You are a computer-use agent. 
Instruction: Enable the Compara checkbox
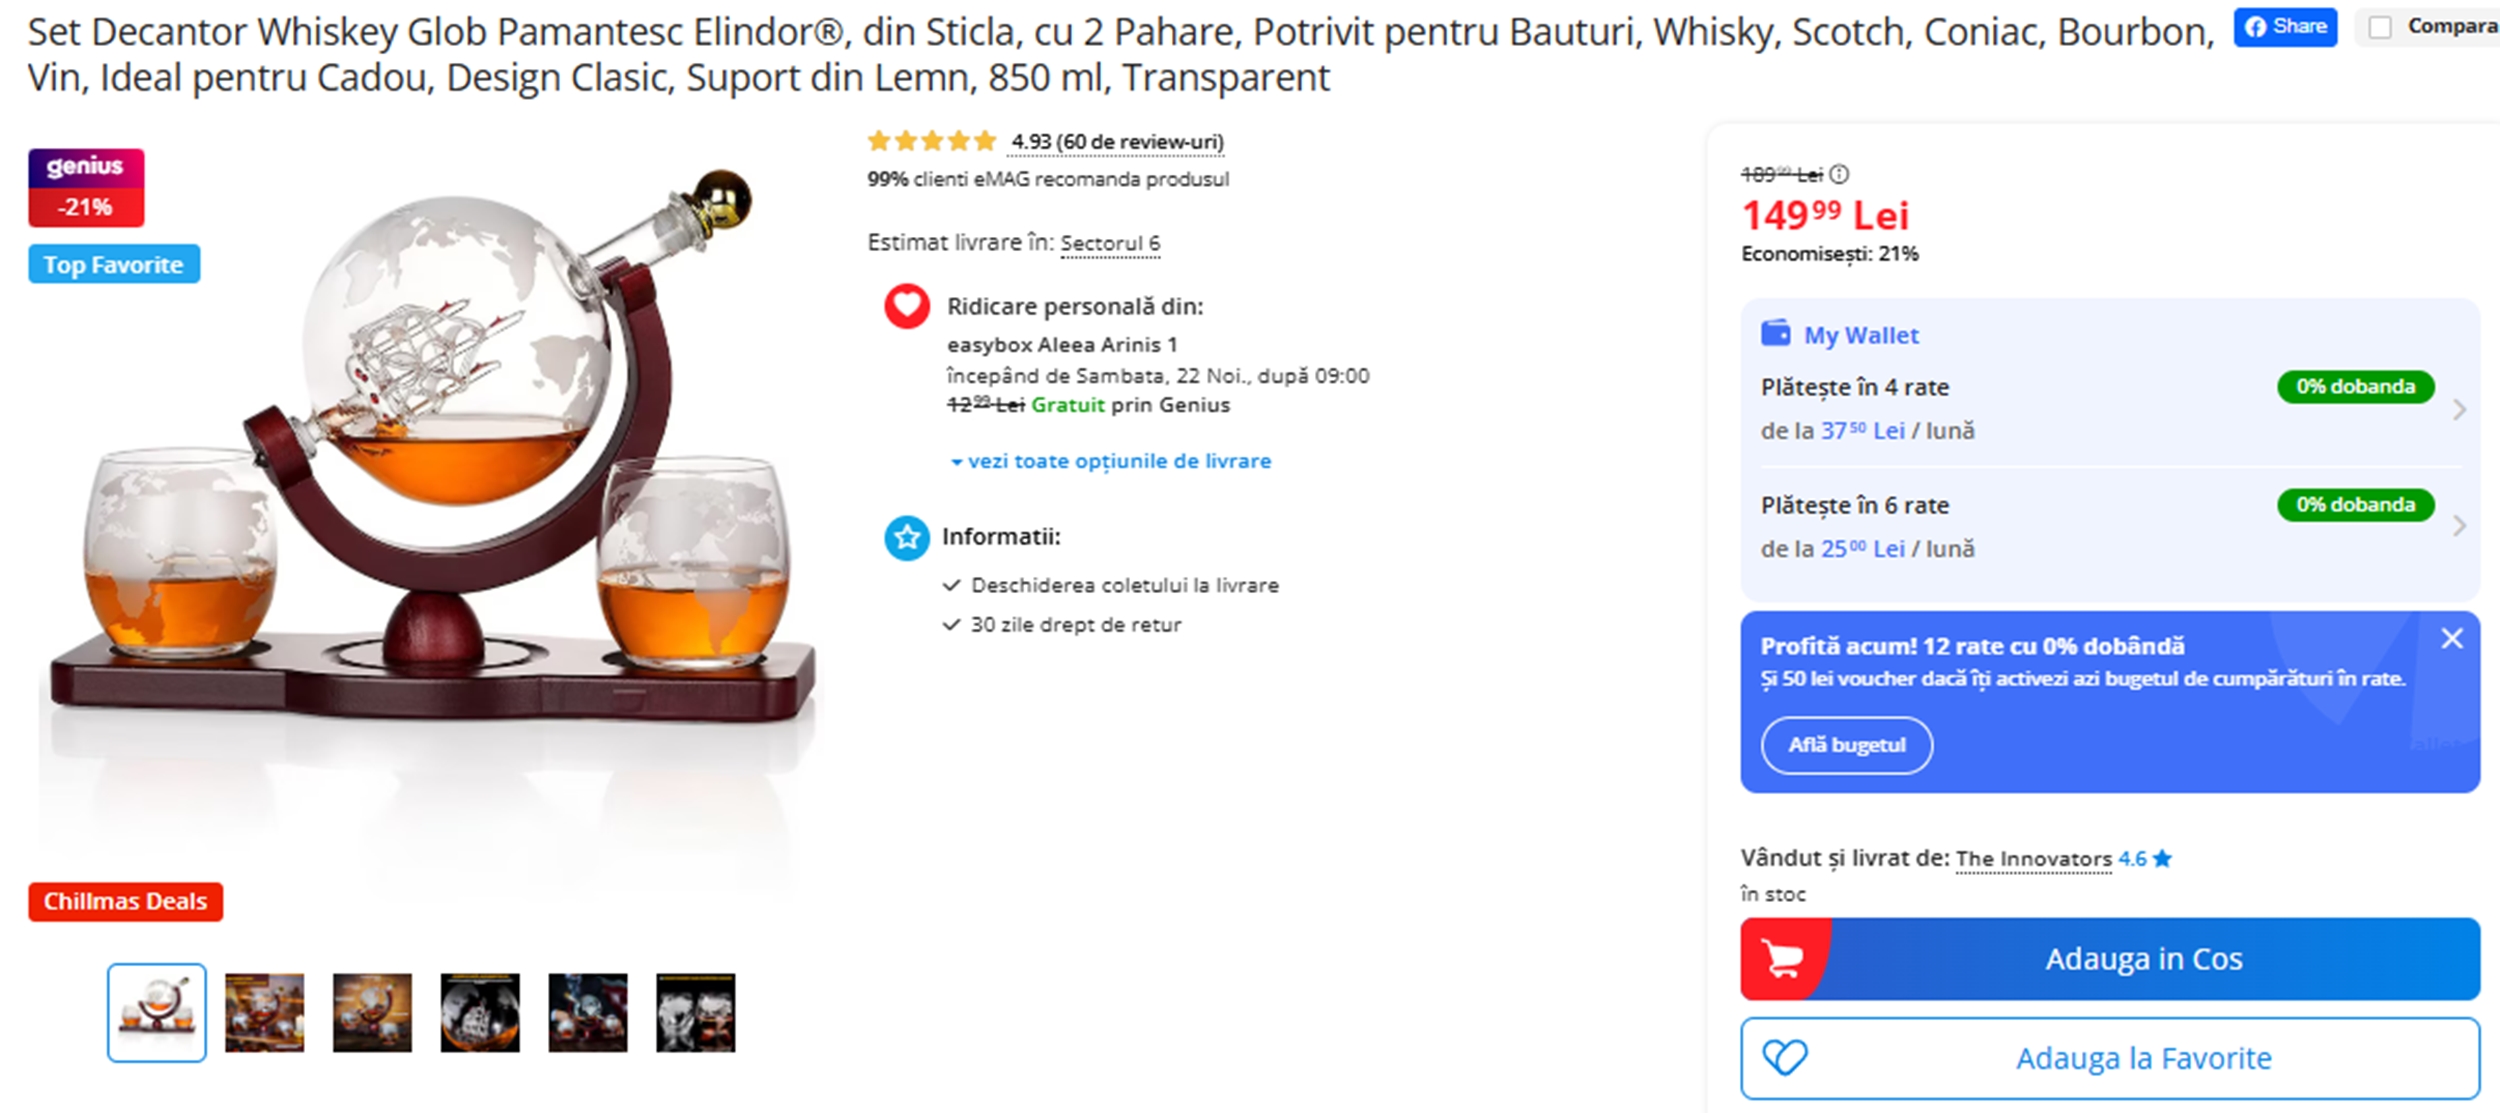click(2379, 26)
